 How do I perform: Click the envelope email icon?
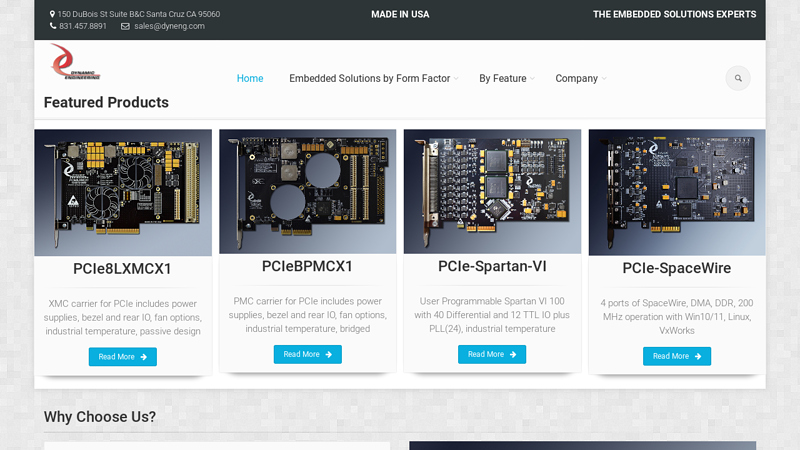point(125,26)
